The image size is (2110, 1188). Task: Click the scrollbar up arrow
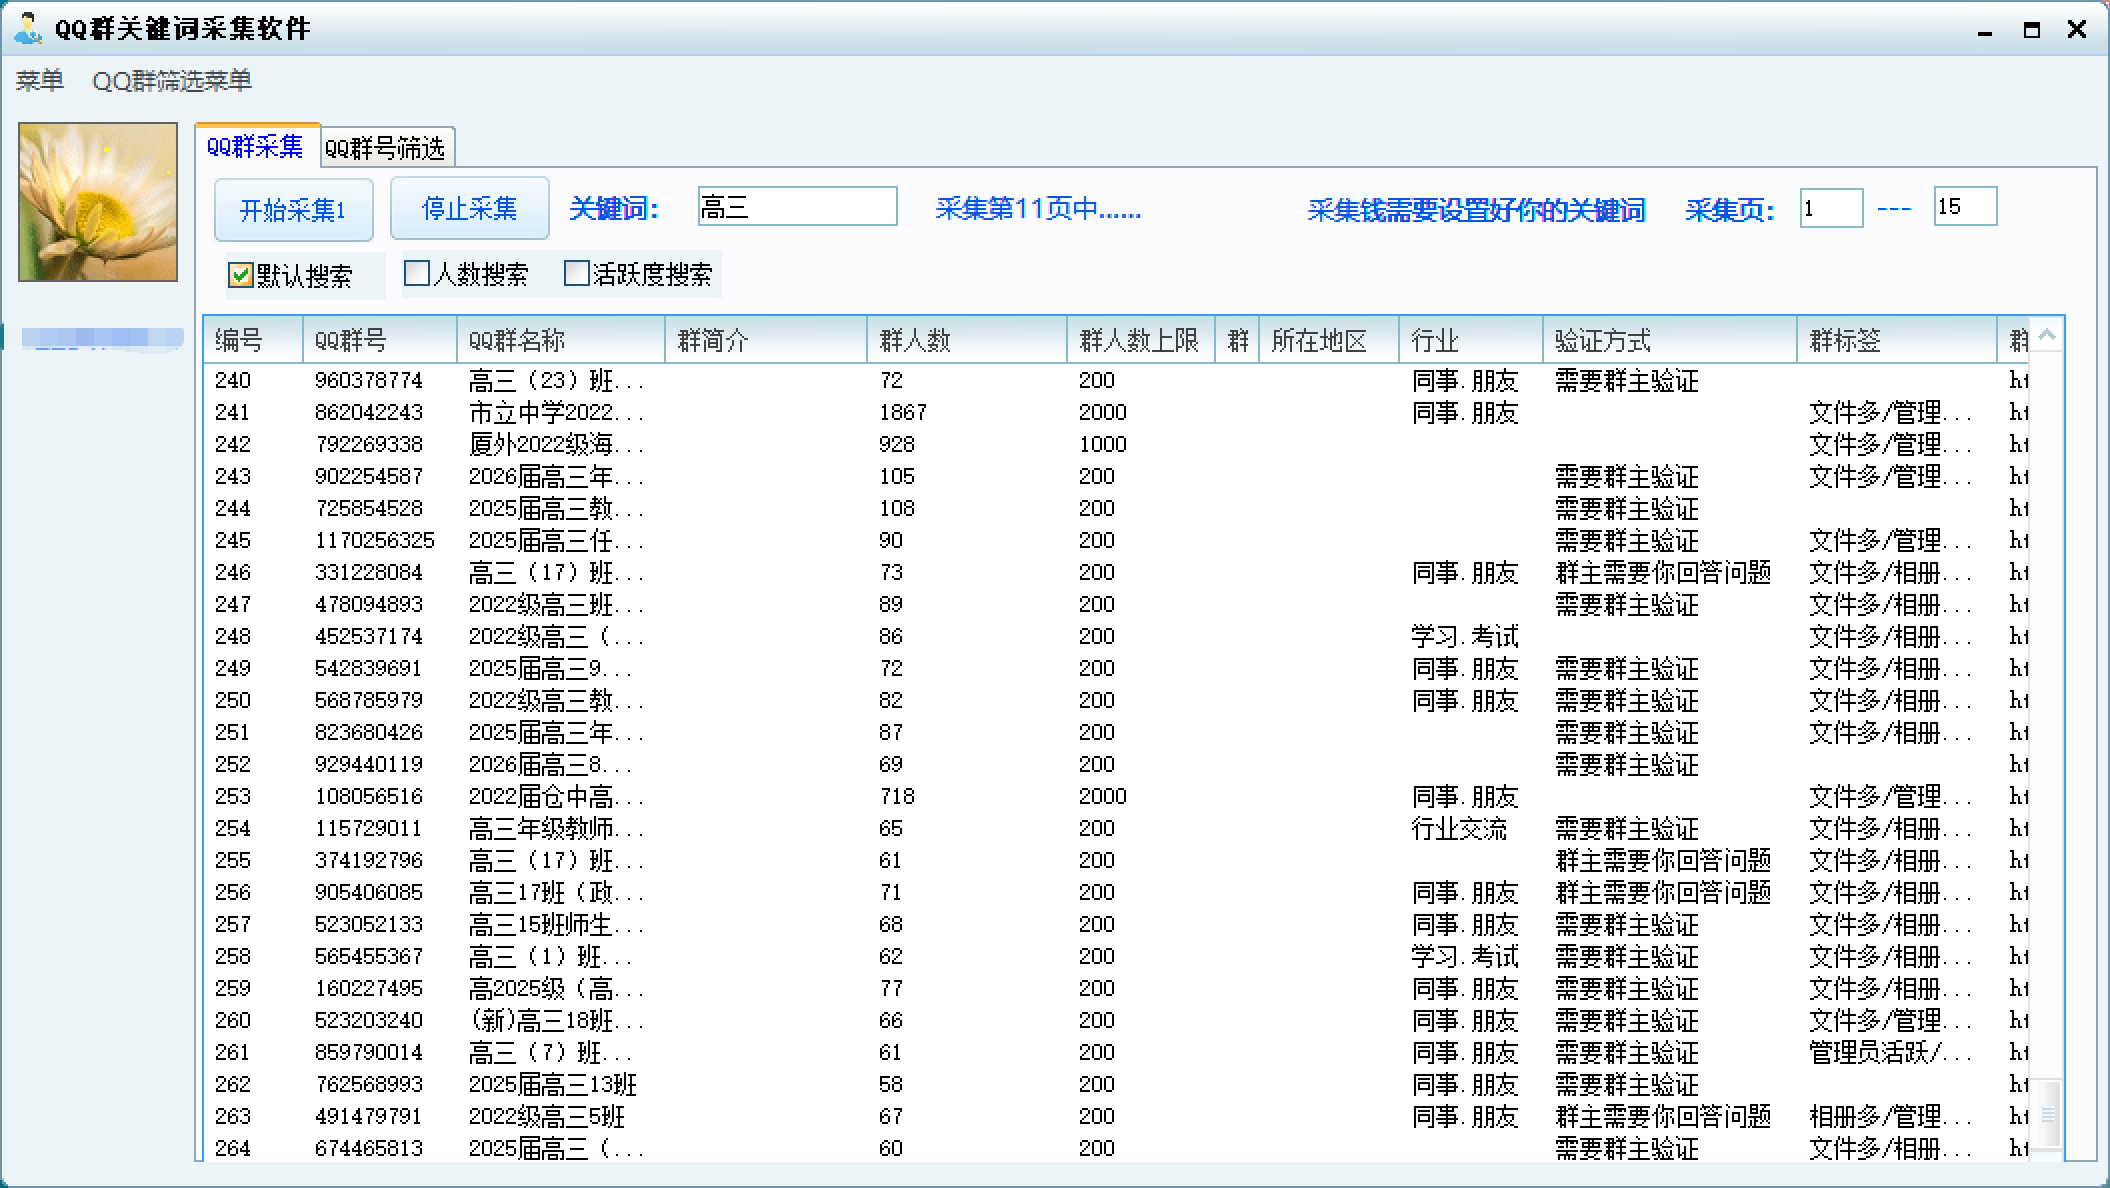[x=2047, y=336]
